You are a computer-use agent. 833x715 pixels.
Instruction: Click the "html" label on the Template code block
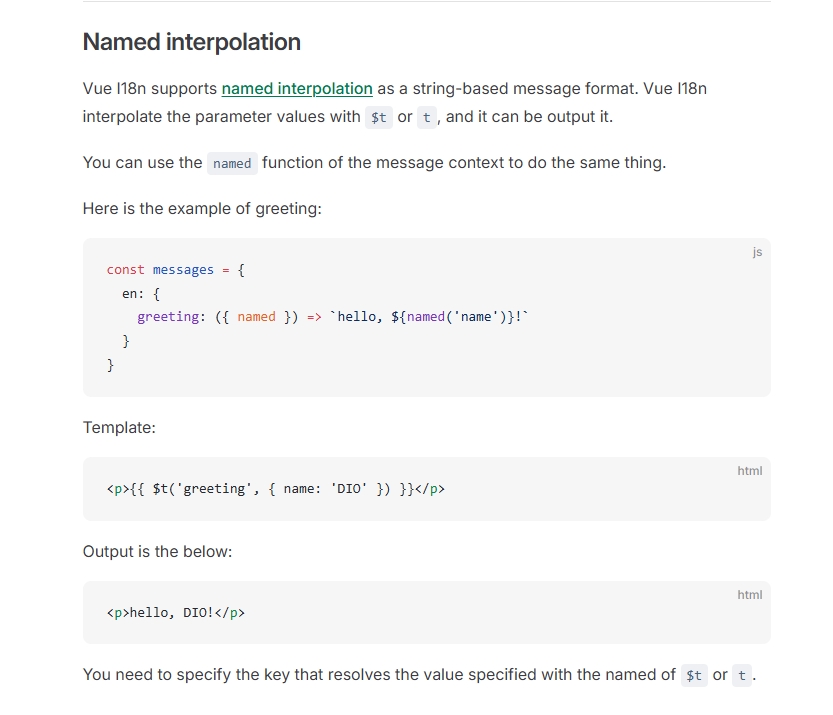(750, 471)
